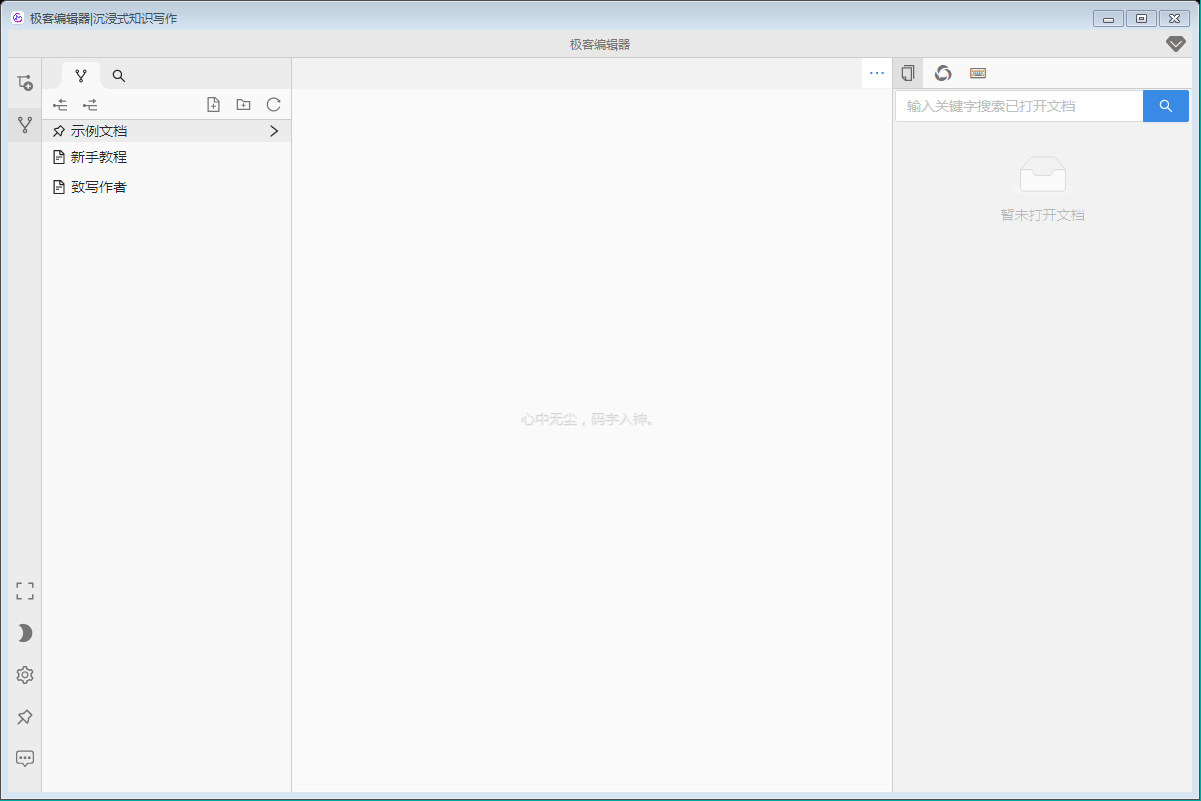Click the new folder icon
Screen dimensions: 1201x801
coord(243,105)
